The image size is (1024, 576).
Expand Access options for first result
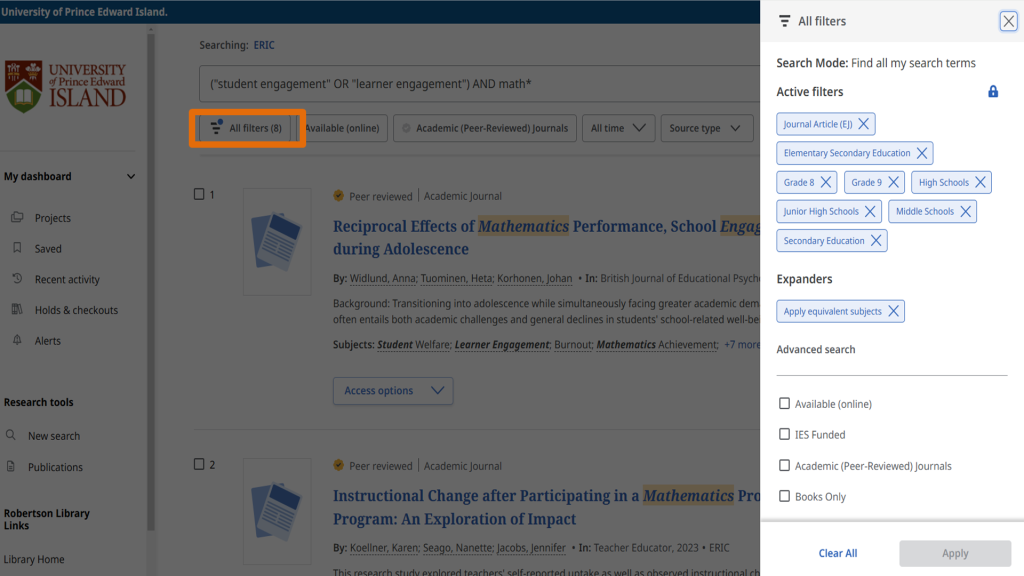pyautogui.click(x=393, y=391)
